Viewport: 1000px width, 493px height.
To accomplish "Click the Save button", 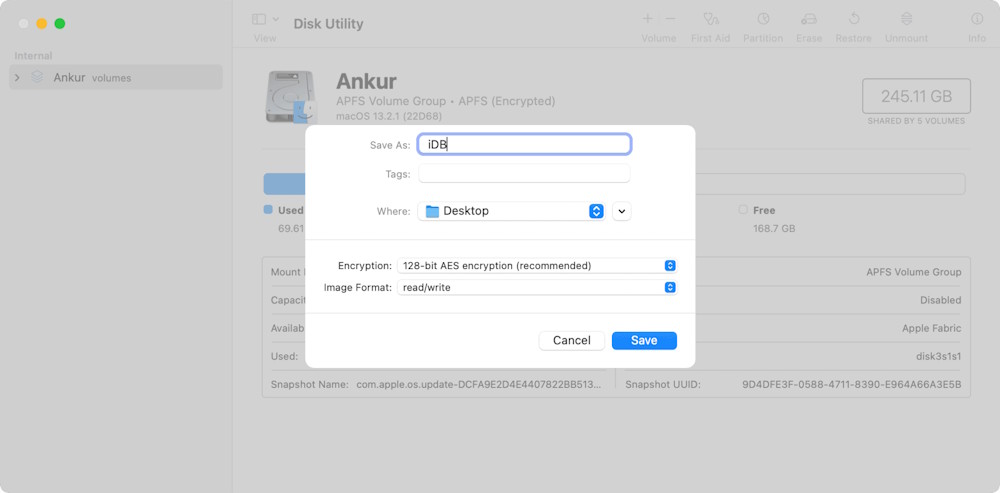I will (x=644, y=341).
